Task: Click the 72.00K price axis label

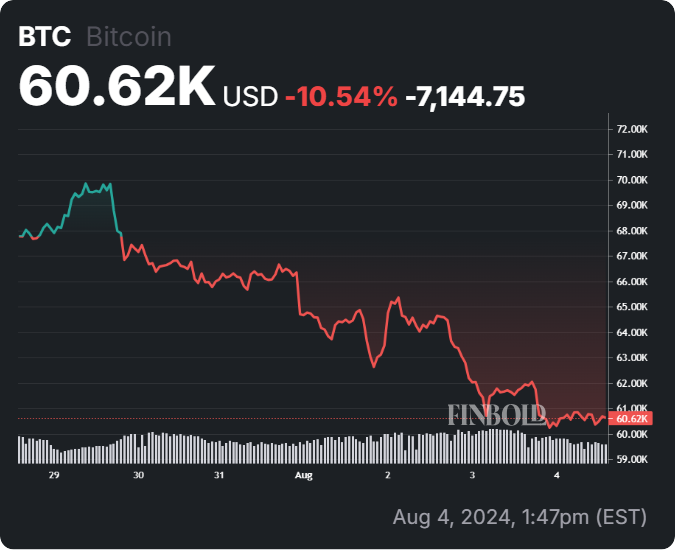Action: click(x=631, y=129)
